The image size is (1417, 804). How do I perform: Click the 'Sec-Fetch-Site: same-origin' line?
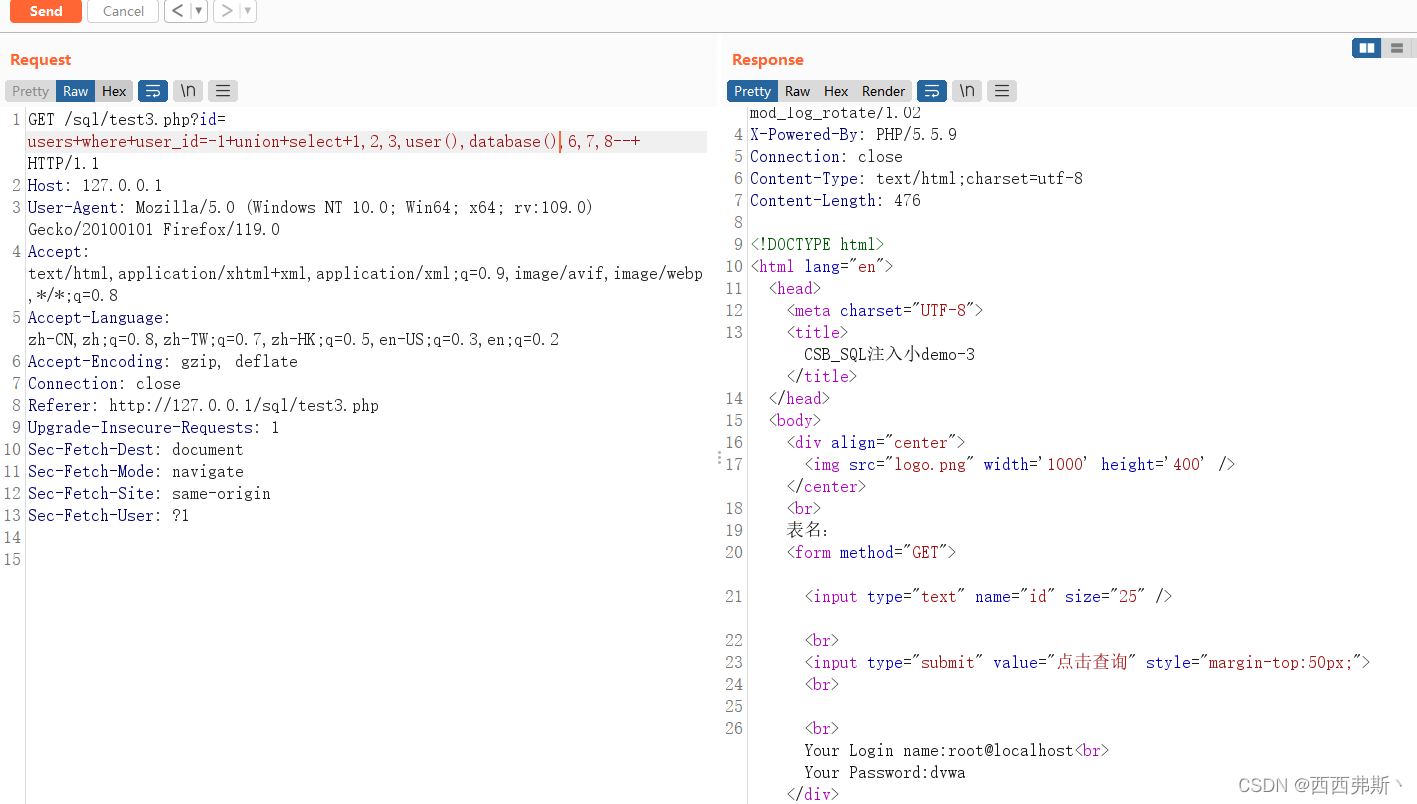pos(149,494)
